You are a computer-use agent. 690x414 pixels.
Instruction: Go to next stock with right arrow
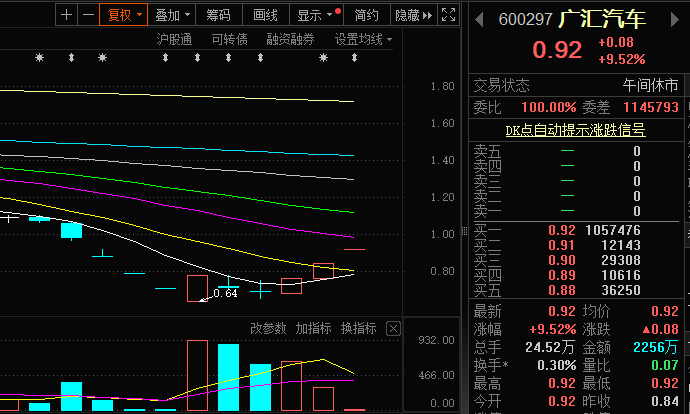point(674,20)
